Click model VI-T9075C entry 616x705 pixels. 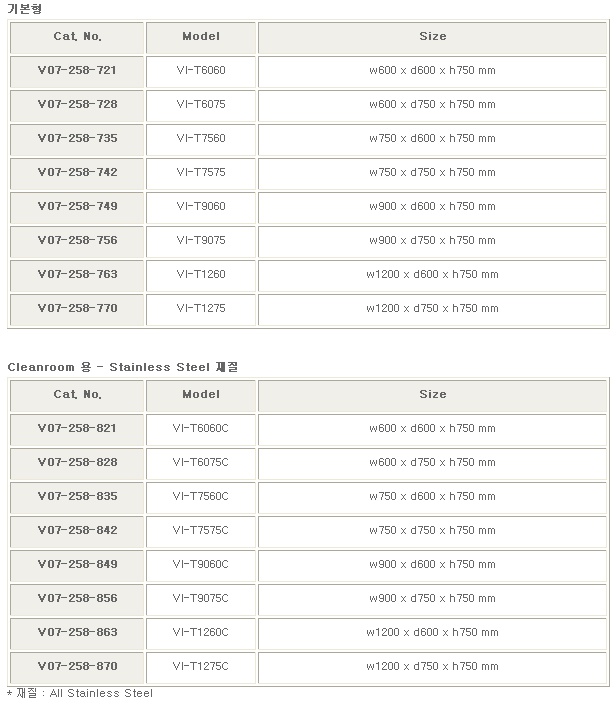click(x=201, y=599)
